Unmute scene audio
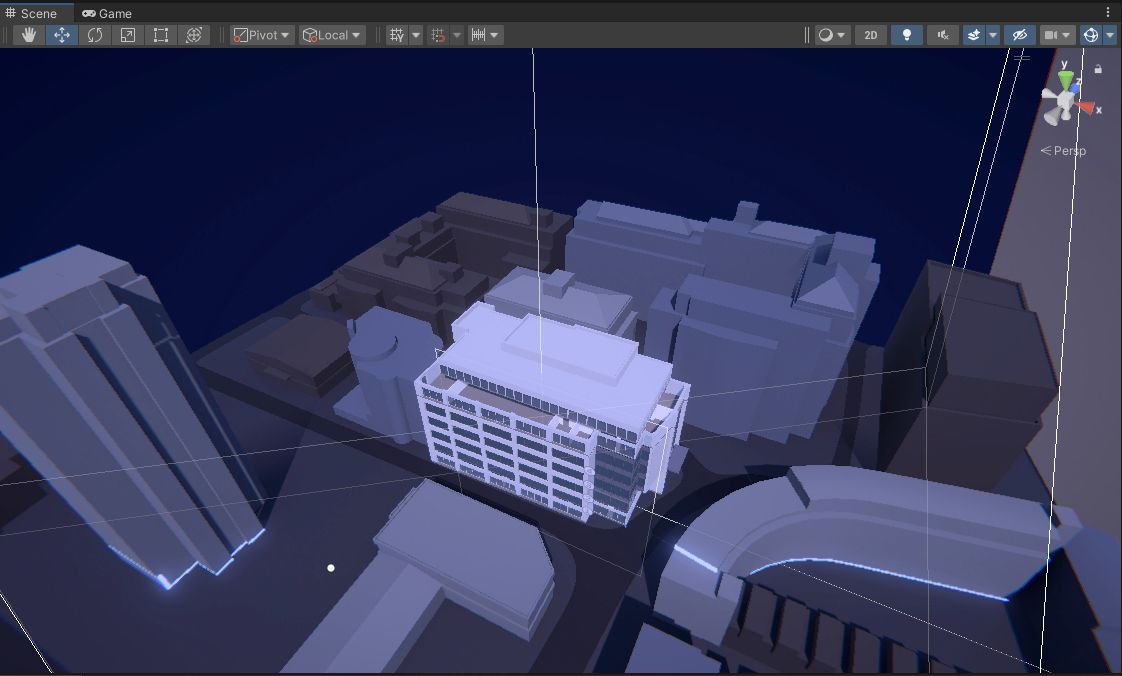The image size is (1122, 676). 941,34
